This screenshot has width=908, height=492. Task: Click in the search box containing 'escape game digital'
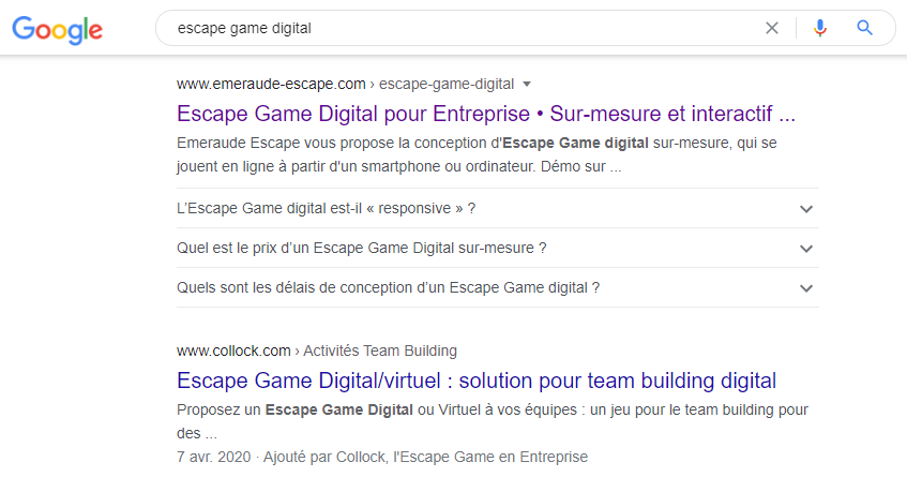coord(450,28)
